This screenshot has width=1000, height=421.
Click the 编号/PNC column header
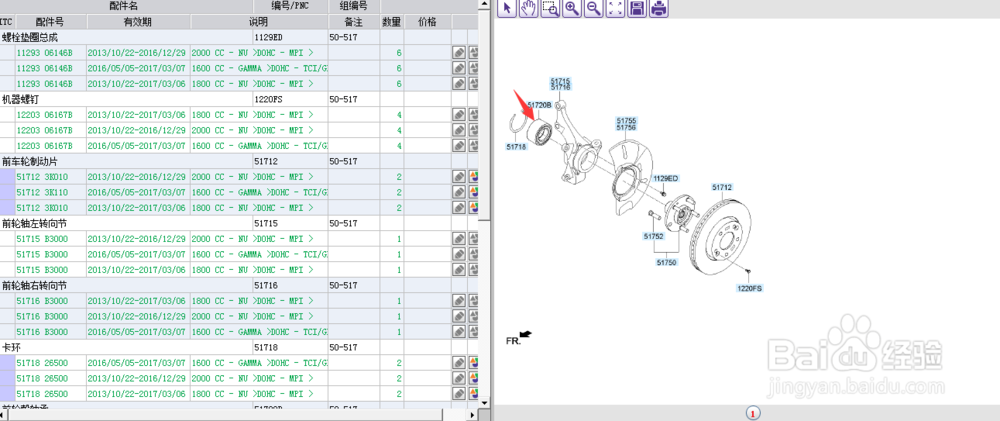click(291, 7)
